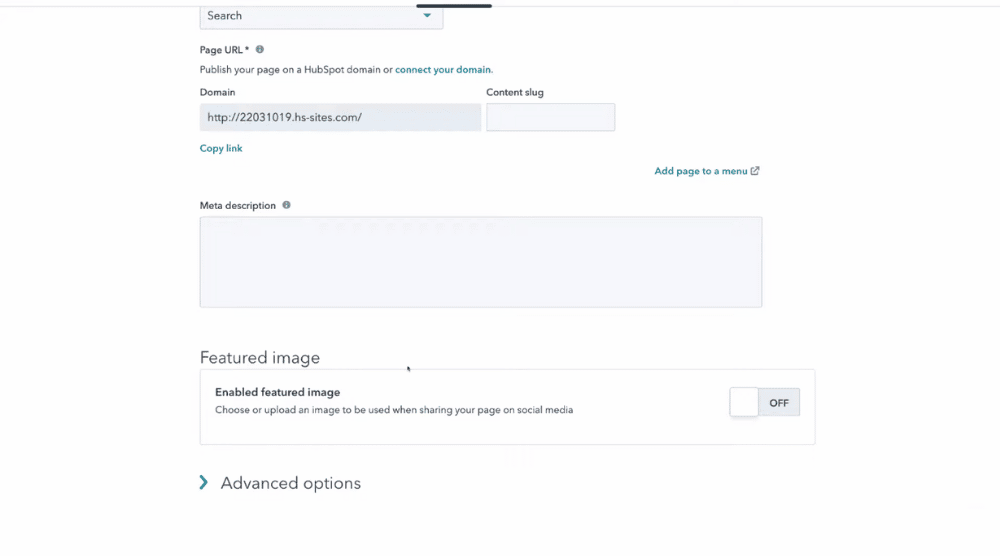Click the Advanced options chevron arrow
This screenshot has width=1000, height=556.
[x=203, y=483]
